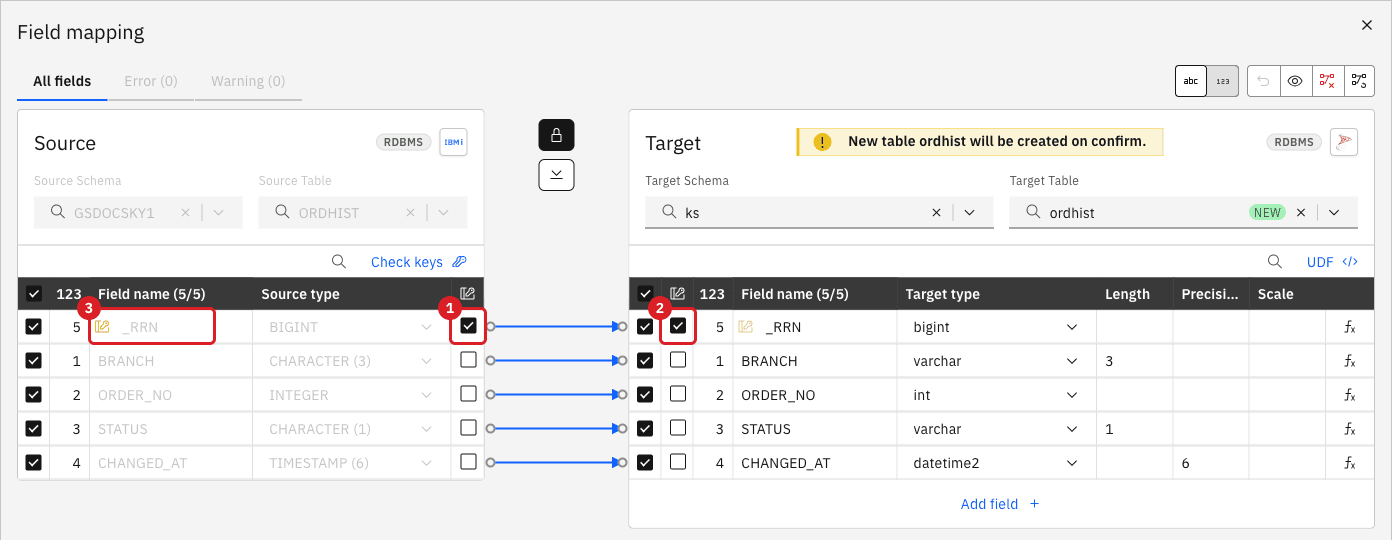The width and height of the screenshot is (1392, 540).
Task: Check the Source CHANGED_AT key checkbox
Action: [x=468, y=462]
